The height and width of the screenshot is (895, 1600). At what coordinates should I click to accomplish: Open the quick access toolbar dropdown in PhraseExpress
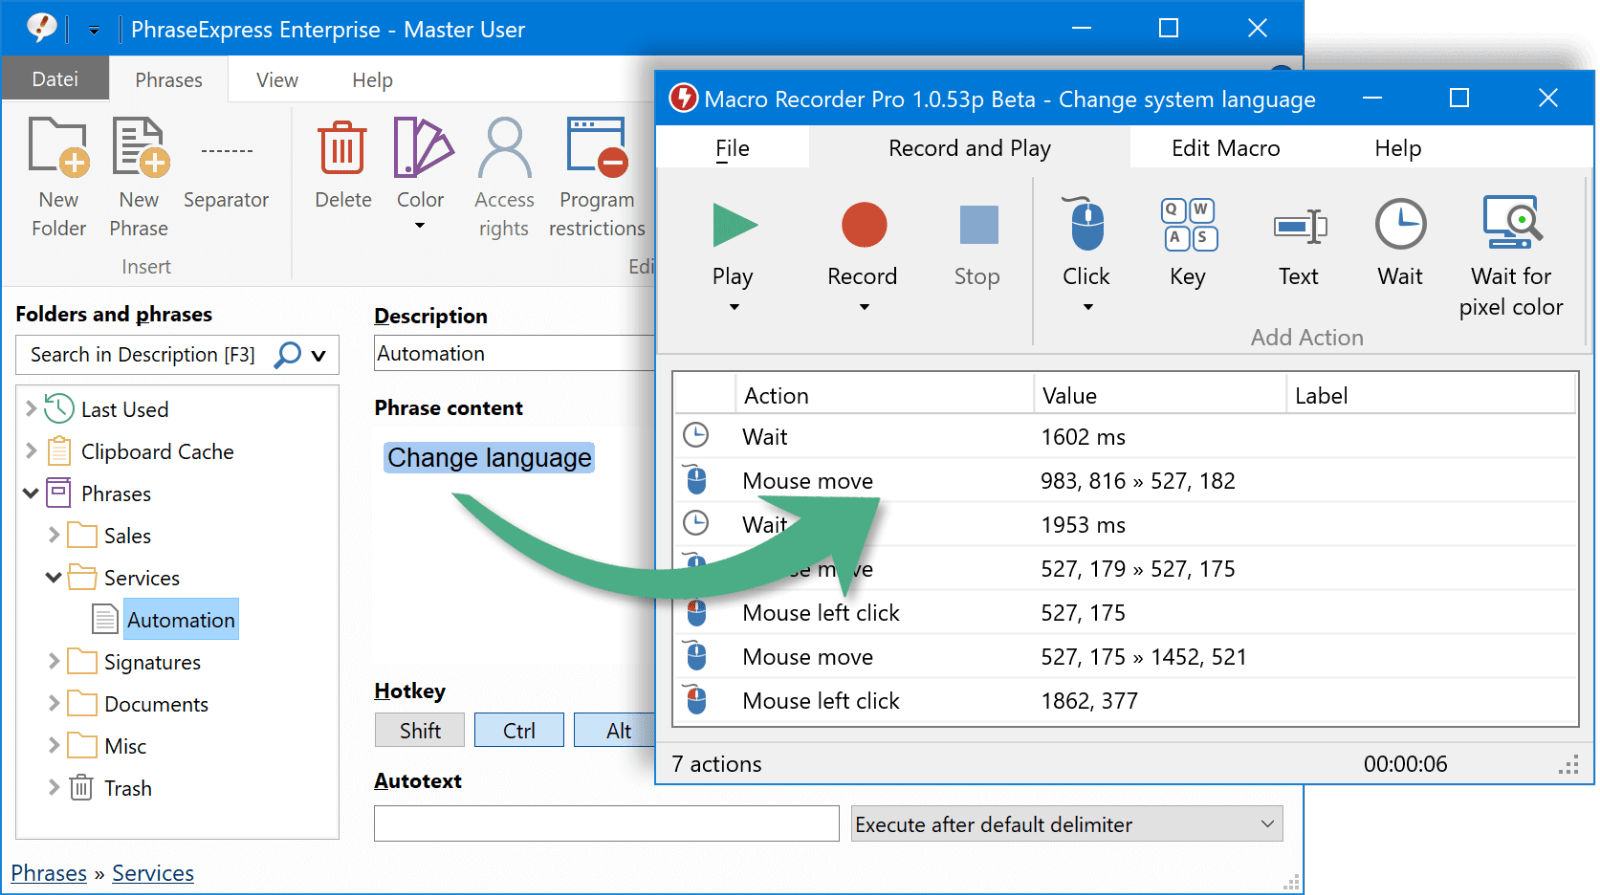point(94,30)
